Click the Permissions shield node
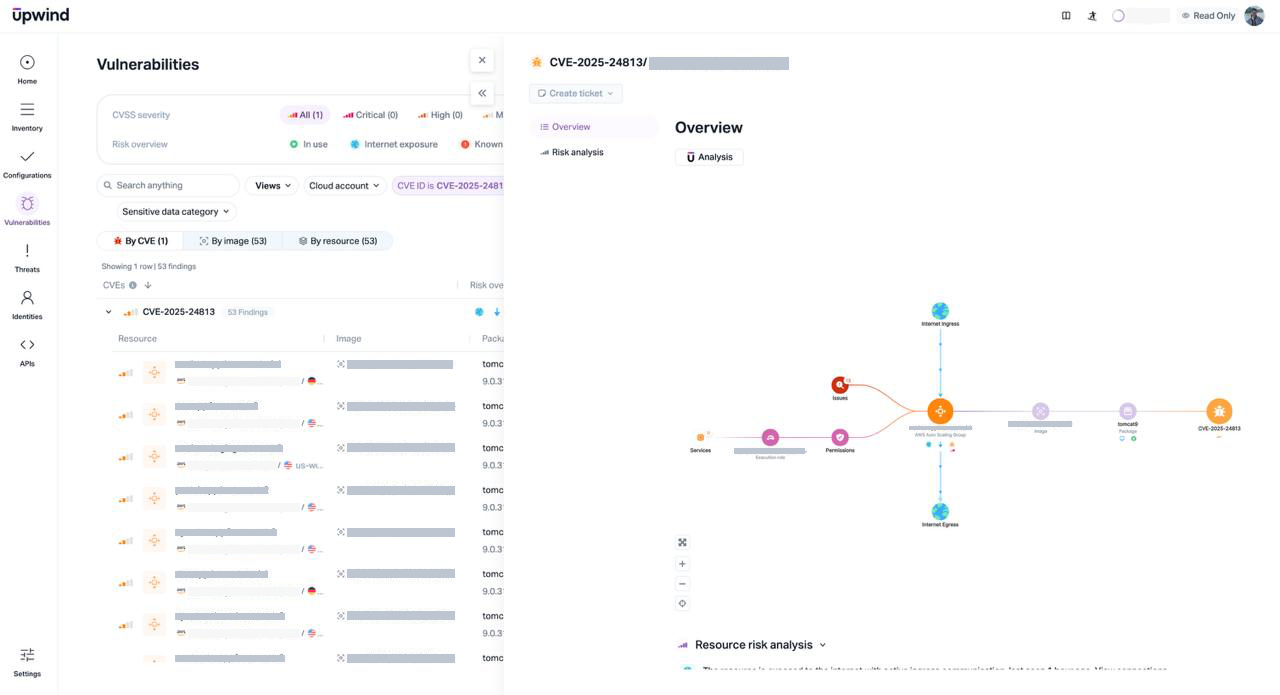This screenshot has width=1280, height=695. point(840,437)
